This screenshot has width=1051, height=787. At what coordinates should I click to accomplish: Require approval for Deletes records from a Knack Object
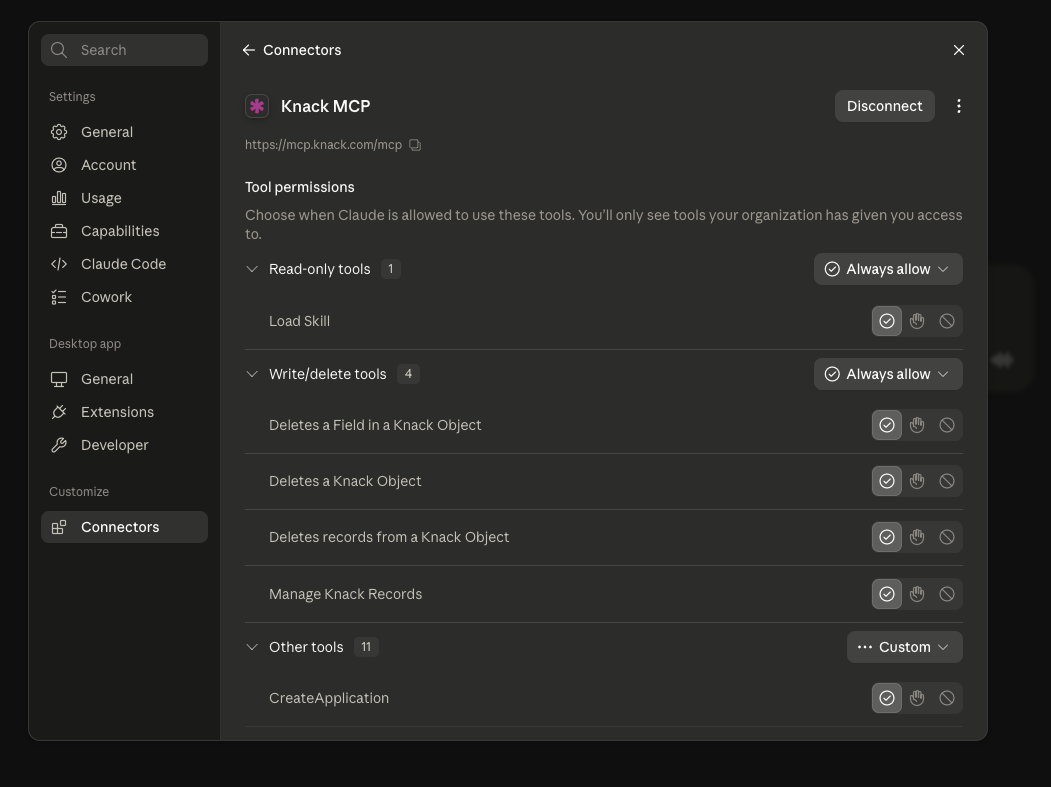click(917, 537)
